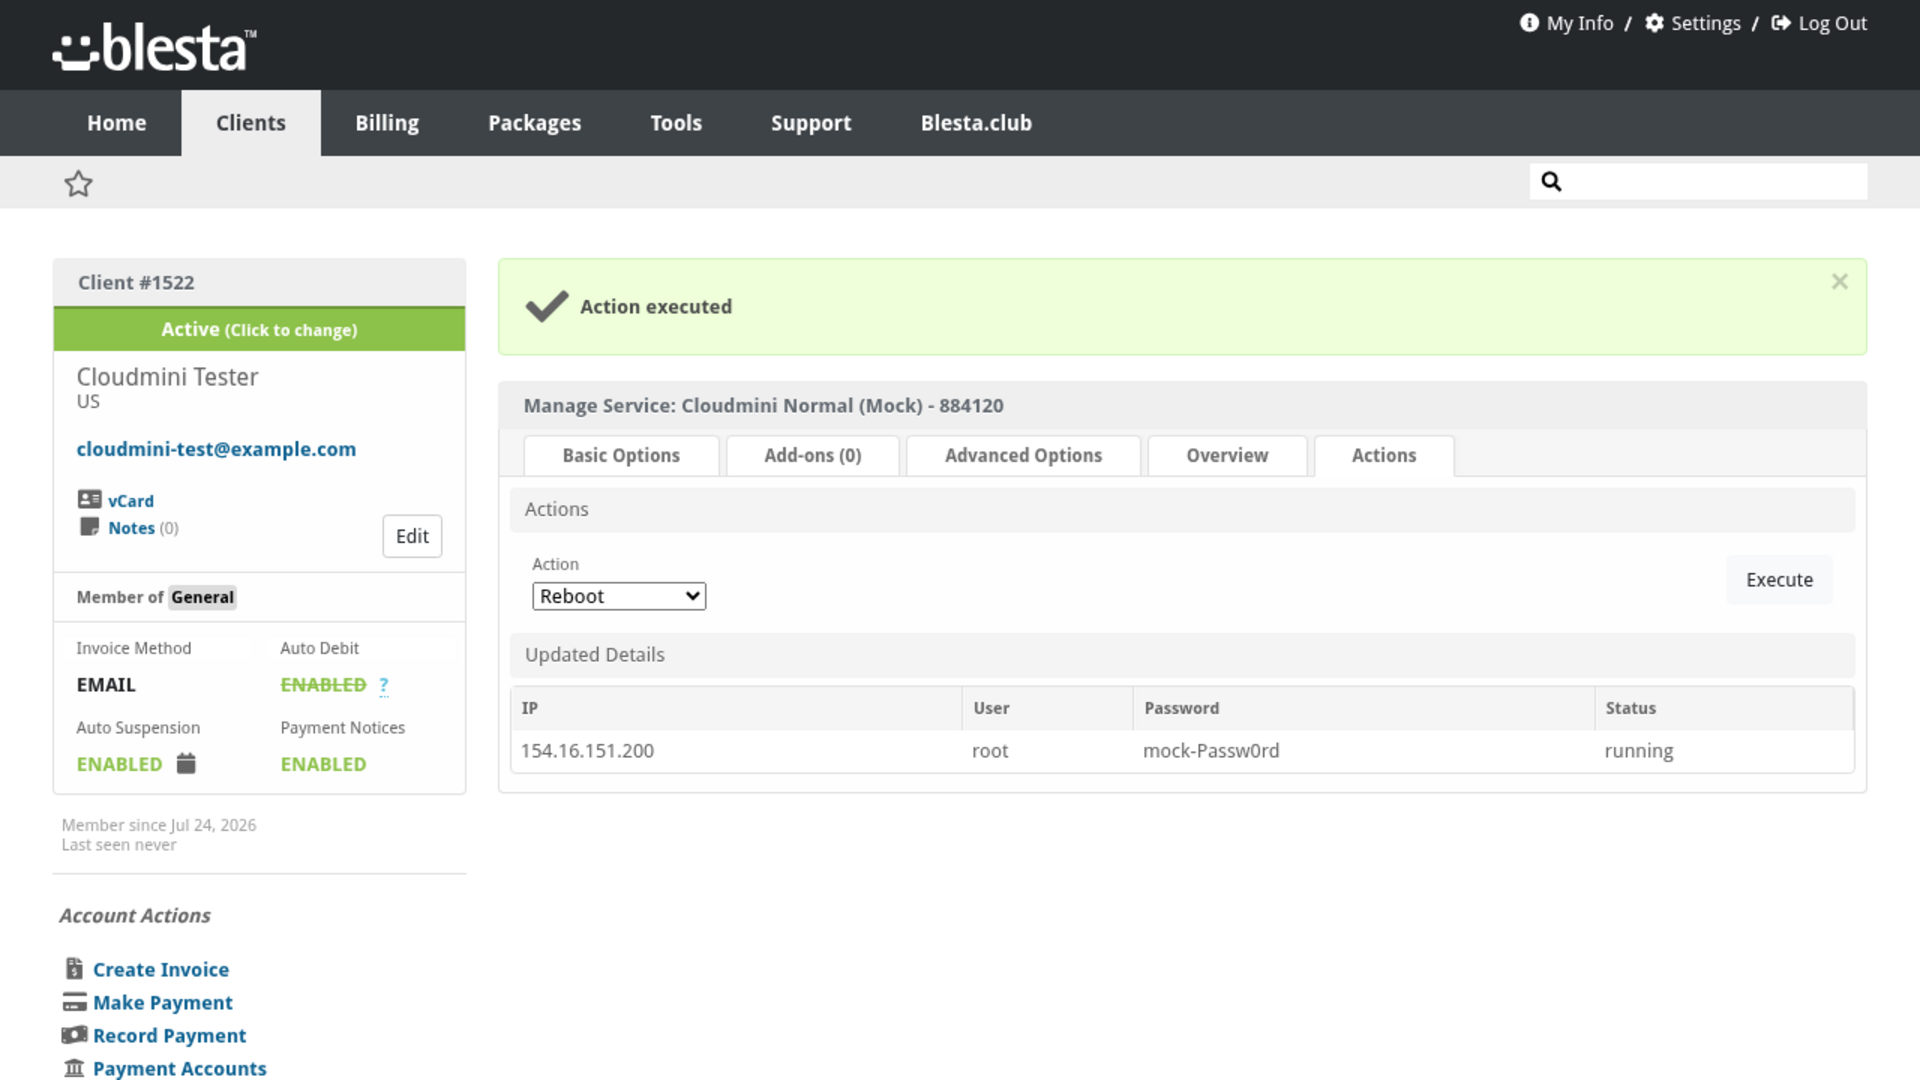Screen dimensions: 1920x1080
Task: Select the Actions tab
Action: (x=1384, y=455)
